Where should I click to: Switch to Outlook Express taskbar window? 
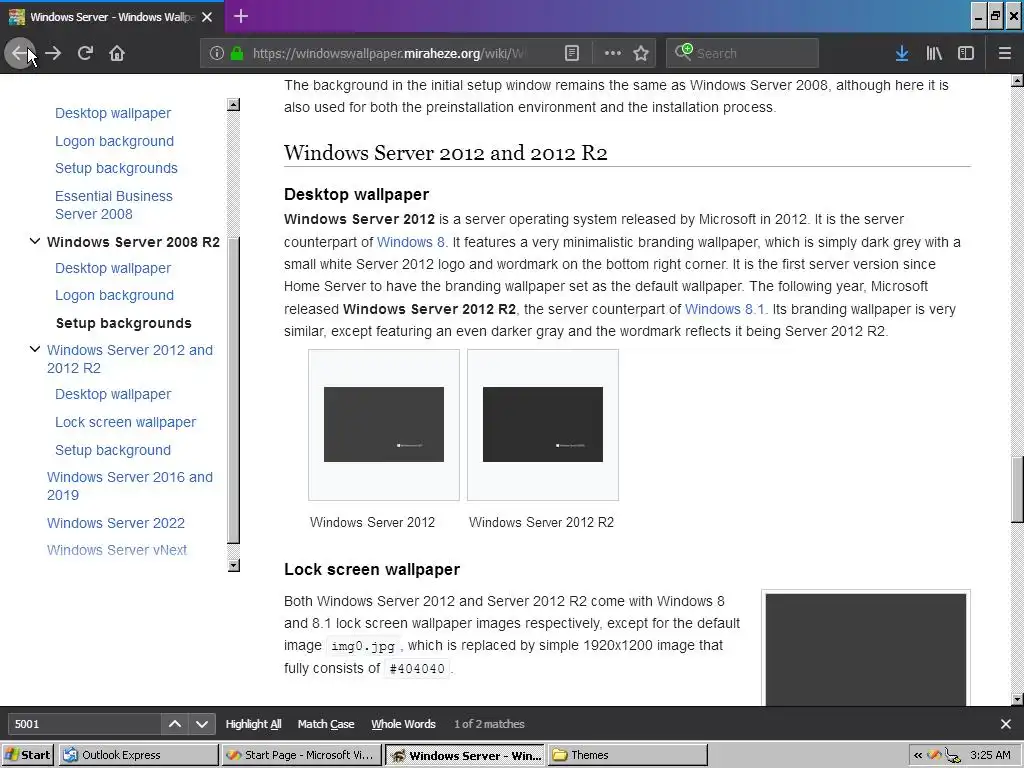(138, 755)
